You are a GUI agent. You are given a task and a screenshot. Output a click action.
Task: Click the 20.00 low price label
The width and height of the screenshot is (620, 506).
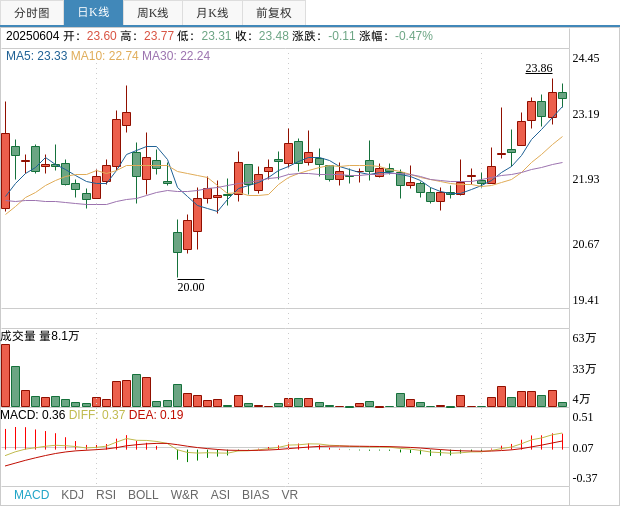pos(191,287)
